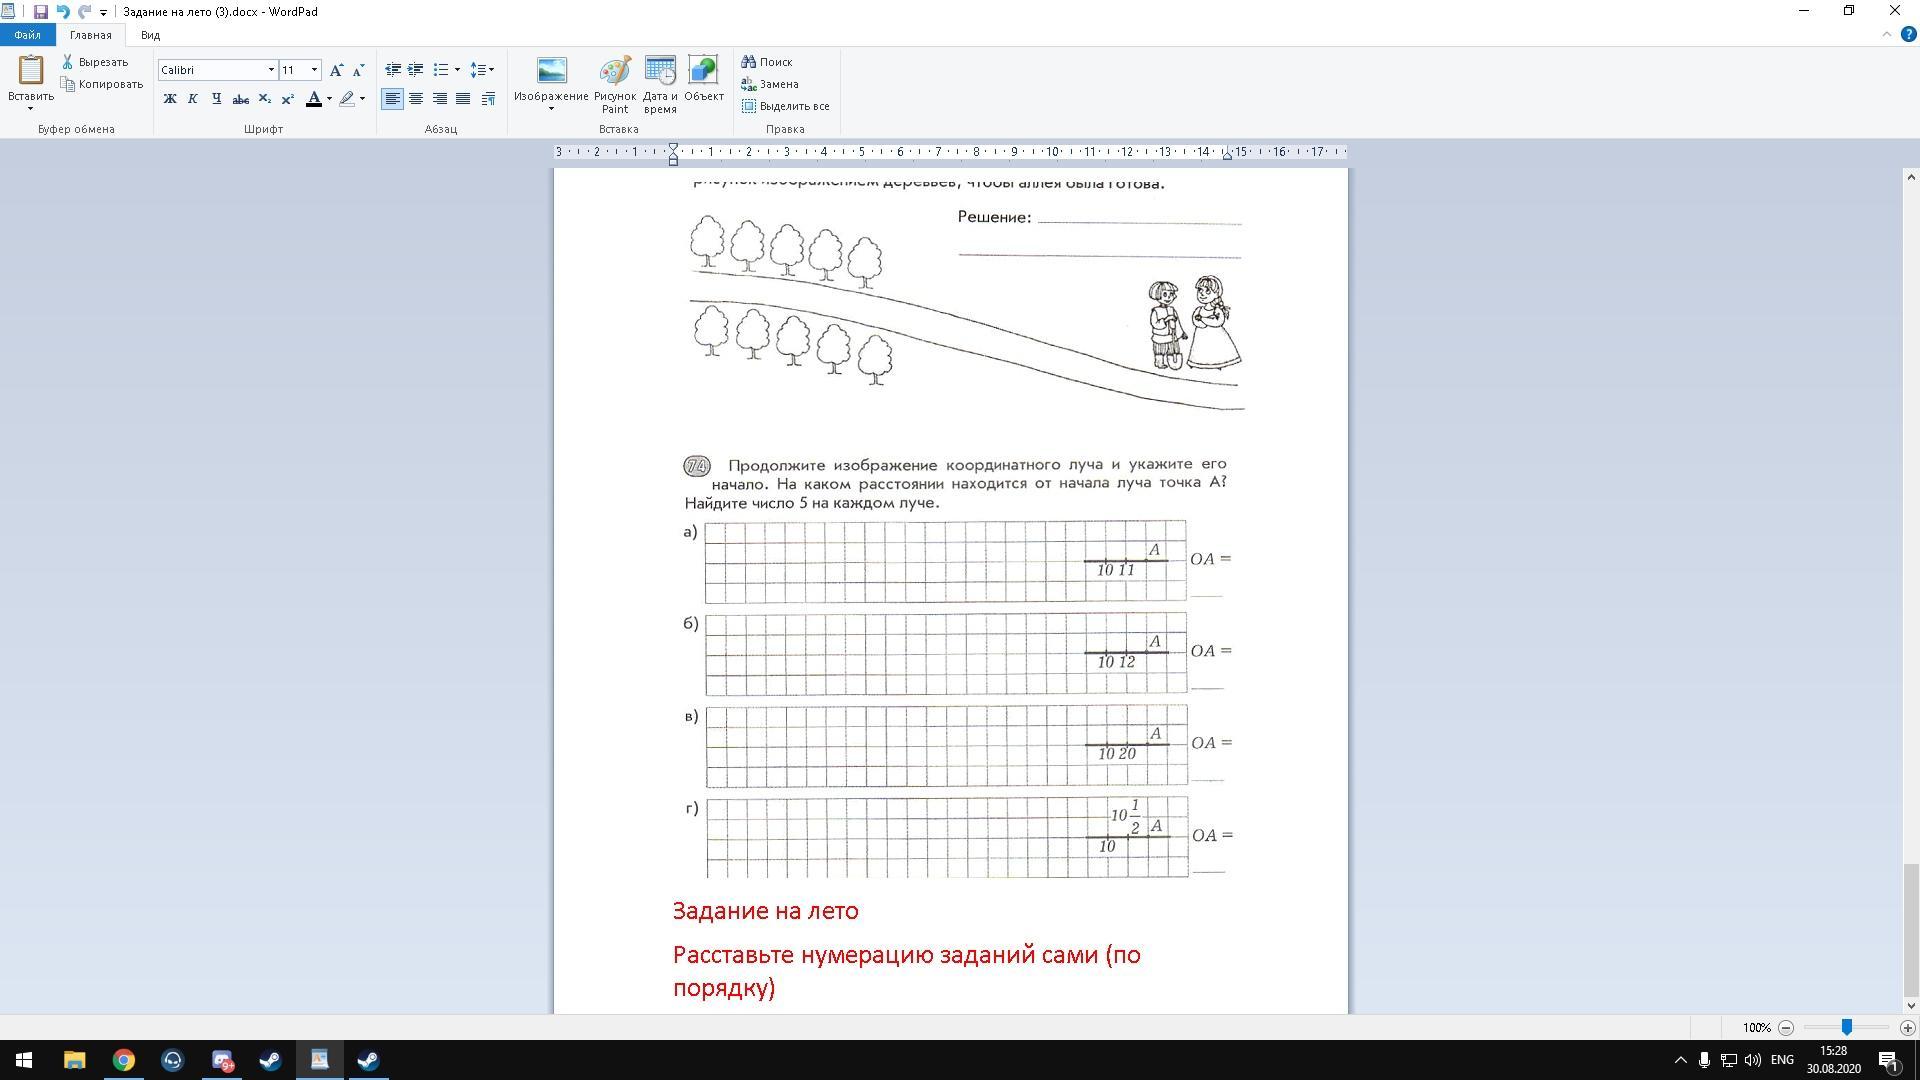Toggle italic К formatting
Screen dimensions: 1920x1080
[x=193, y=99]
